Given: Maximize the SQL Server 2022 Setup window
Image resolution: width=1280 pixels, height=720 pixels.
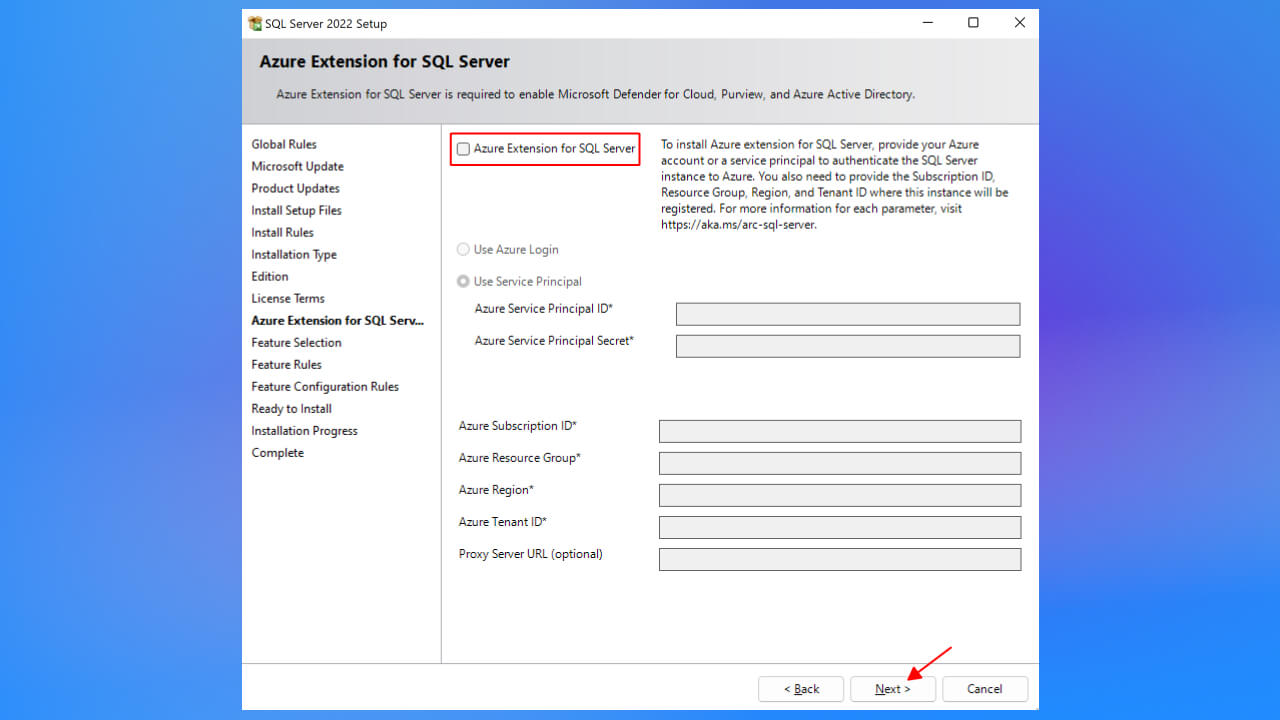Looking at the screenshot, I should tap(973, 23).
